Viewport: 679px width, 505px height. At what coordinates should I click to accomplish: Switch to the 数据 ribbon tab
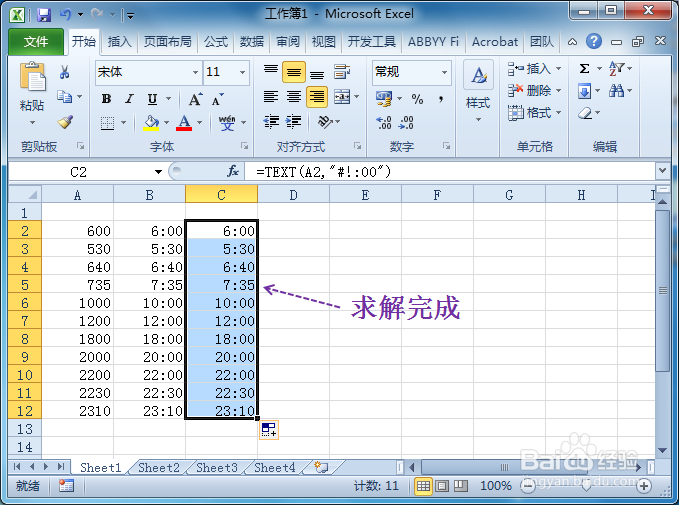coord(252,42)
